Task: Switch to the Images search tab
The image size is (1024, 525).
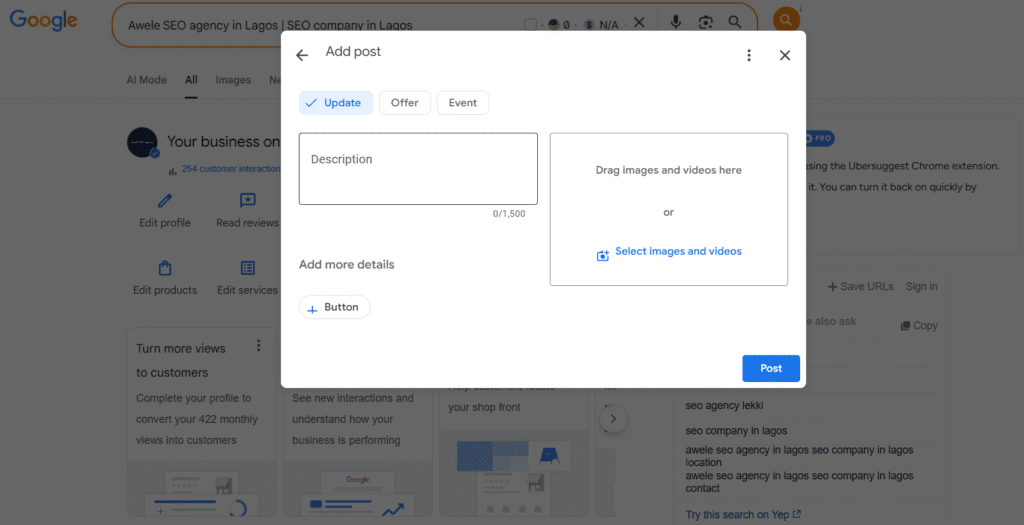Action: 233,80
